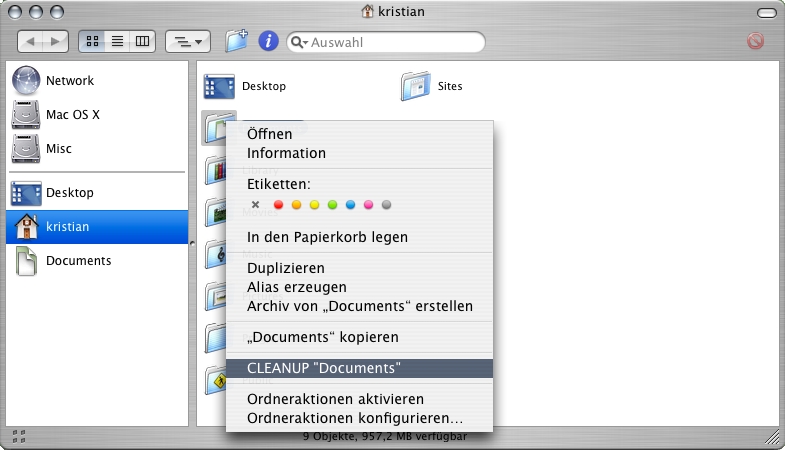Choose Information in the context menu
This screenshot has height=450, width=785.
click(359, 153)
